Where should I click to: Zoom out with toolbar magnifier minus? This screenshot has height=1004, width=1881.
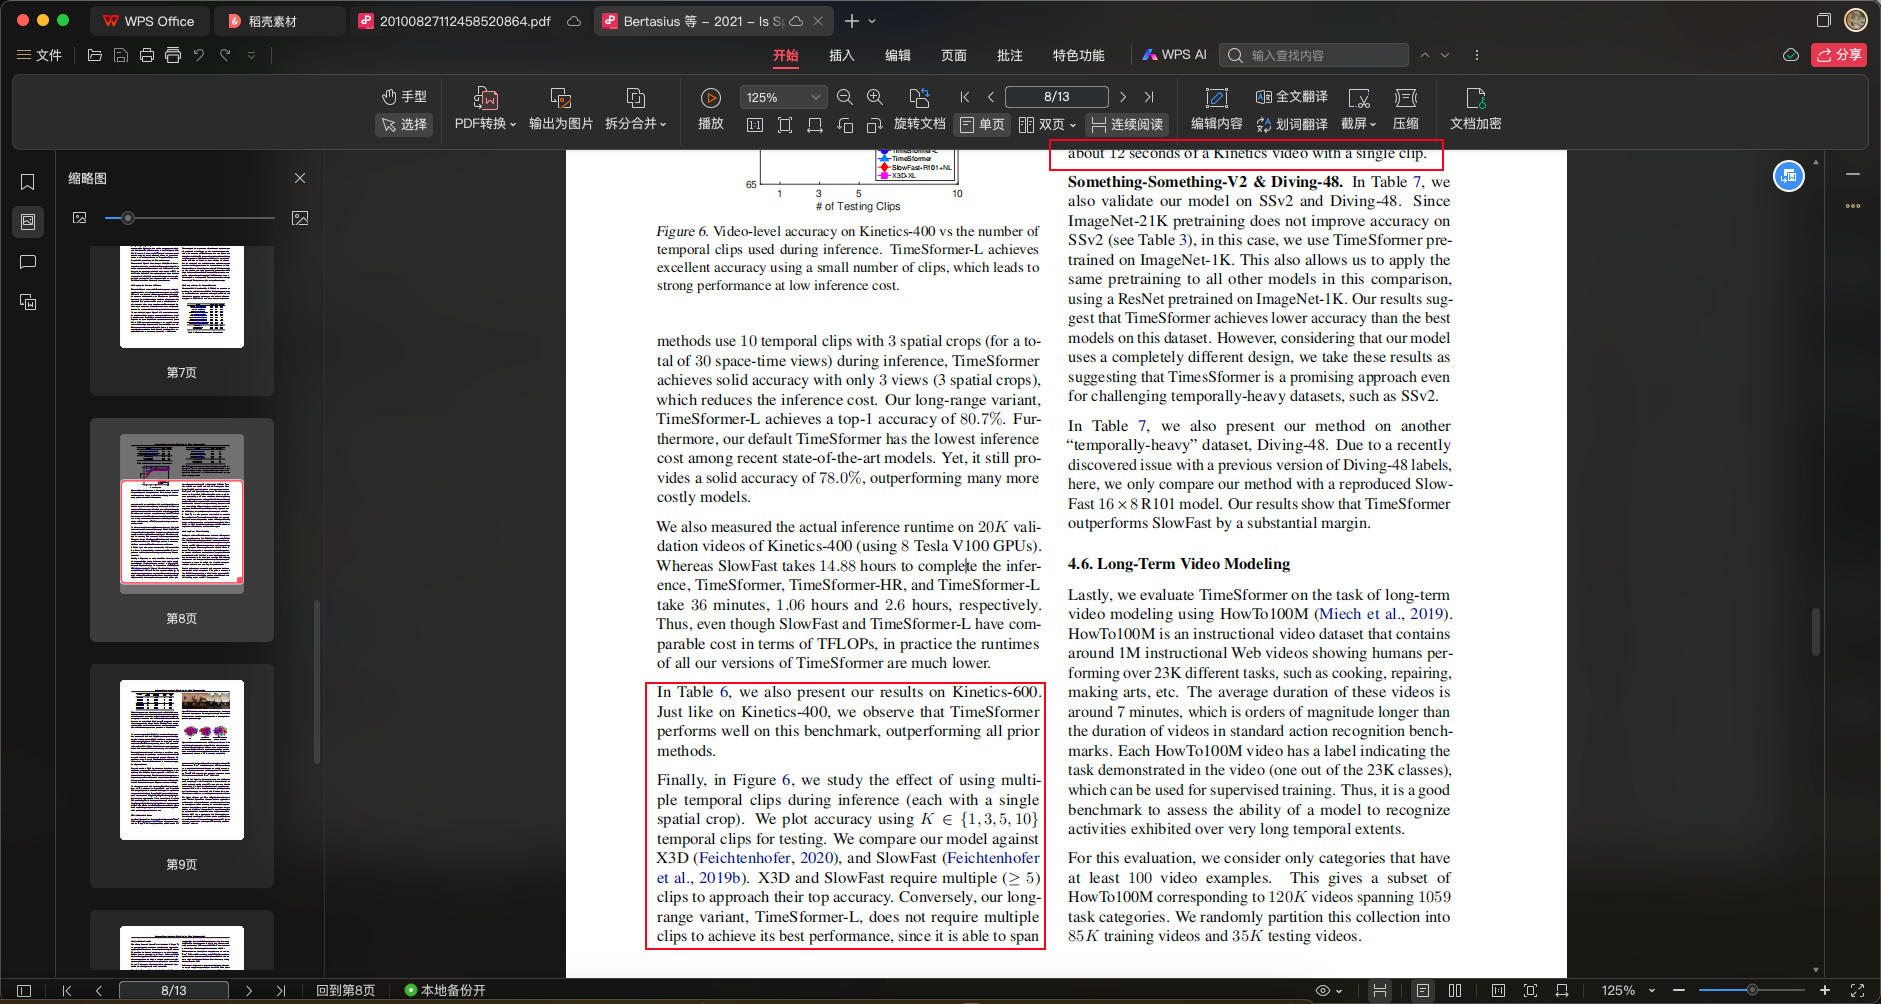click(845, 97)
